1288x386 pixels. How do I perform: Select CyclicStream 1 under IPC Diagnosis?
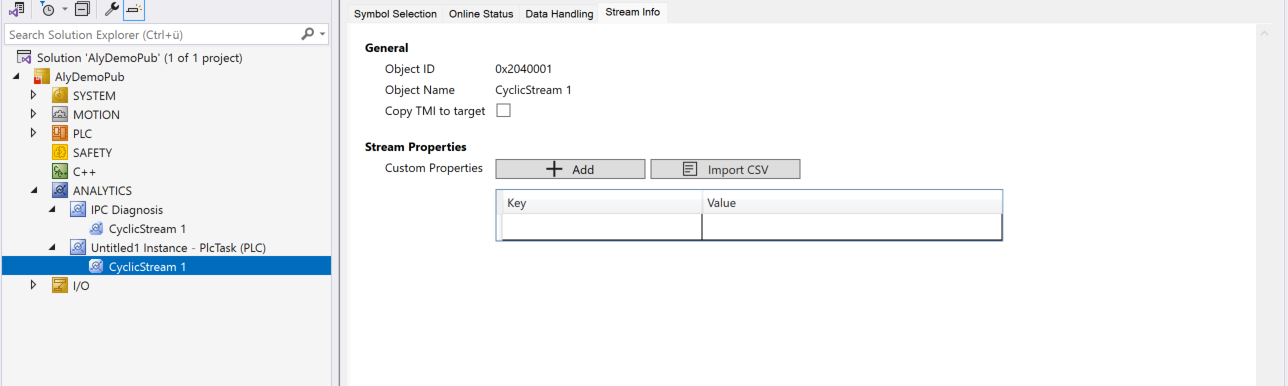pyautogui.click(x=147, y=229)
